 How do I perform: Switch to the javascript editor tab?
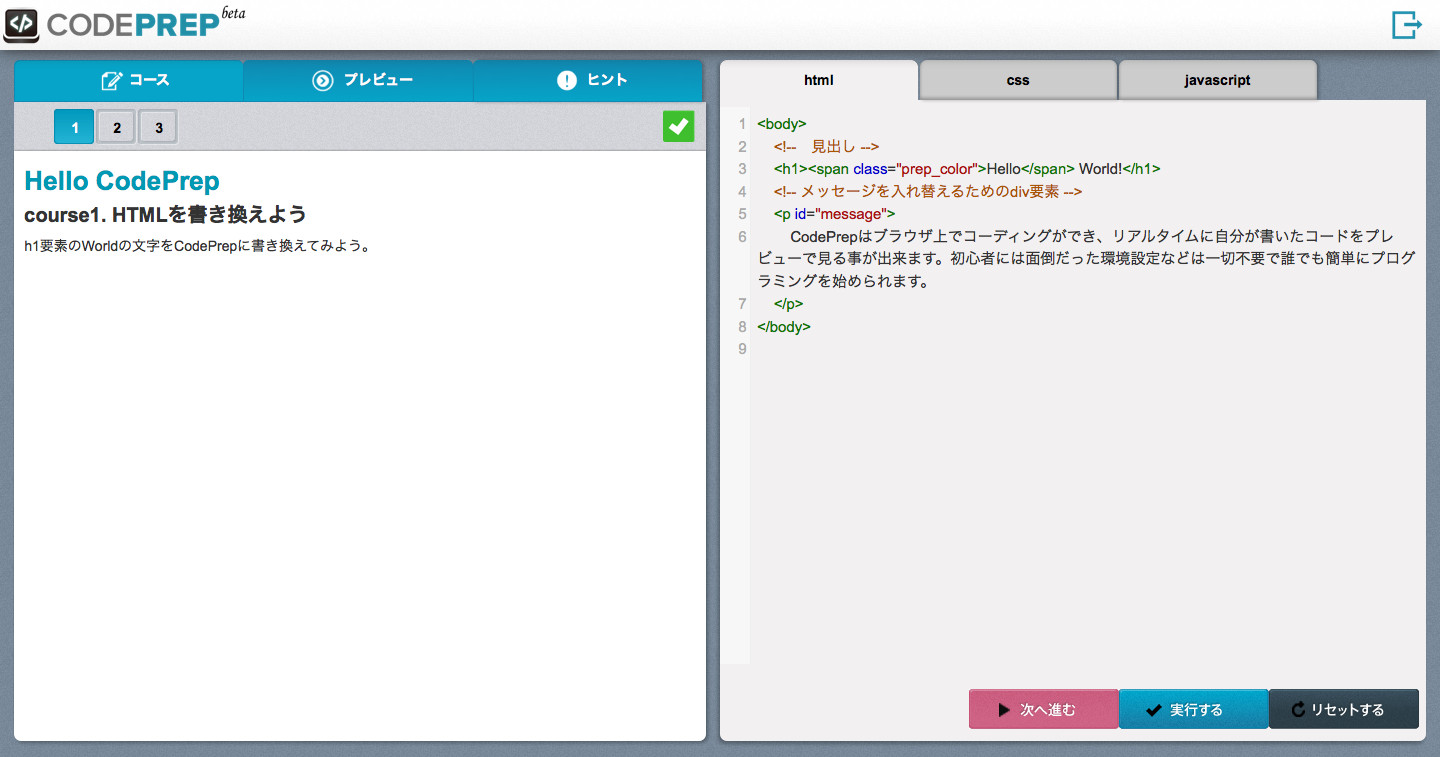click(1218, 79)
